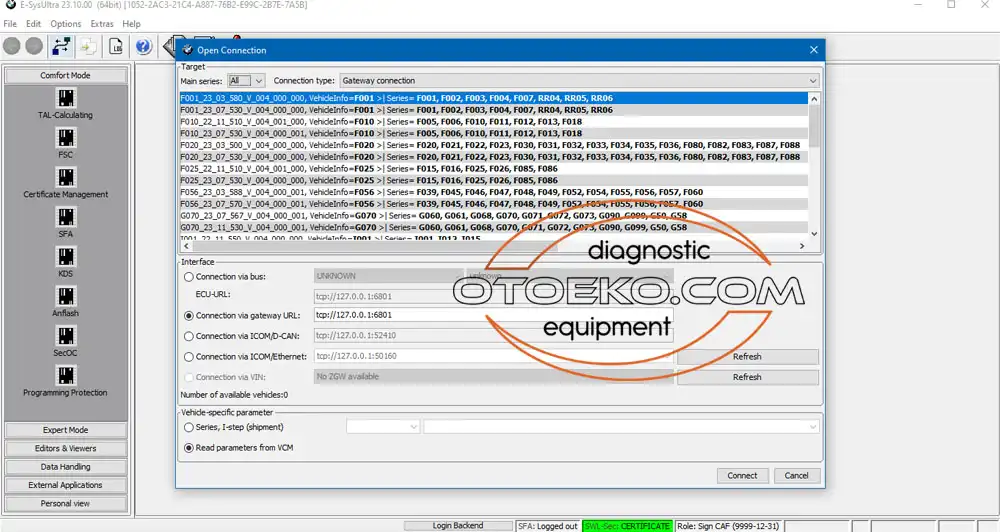Viewport: 1000px width, 532px height.
Task: Open the Edit menu
Action: 33,24
